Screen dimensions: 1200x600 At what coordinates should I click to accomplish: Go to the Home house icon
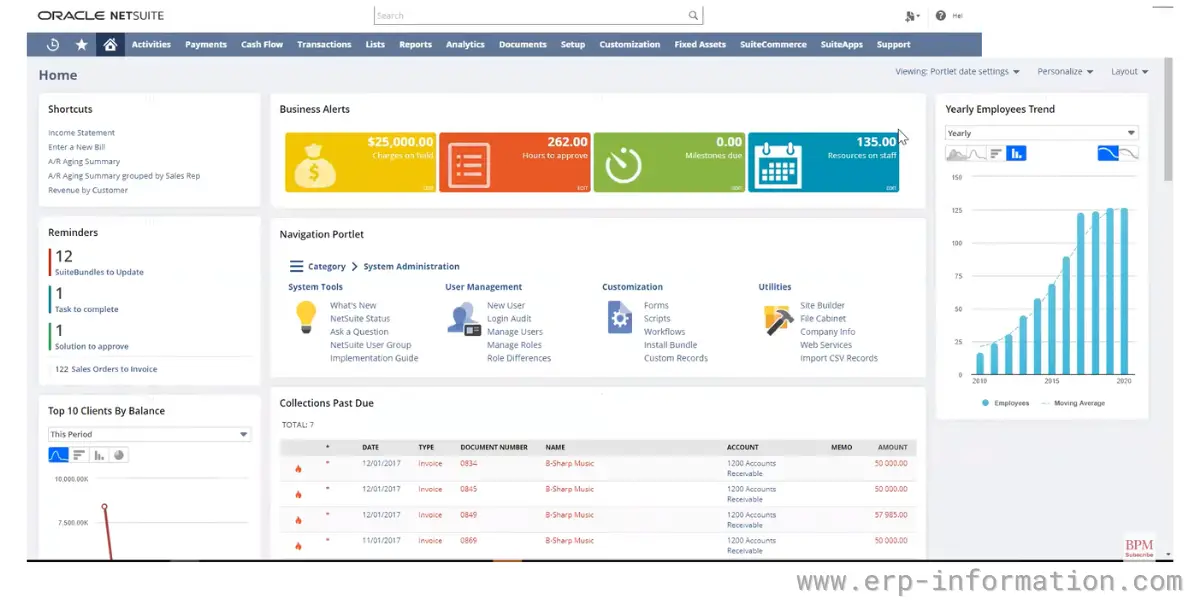click(110, 45)
